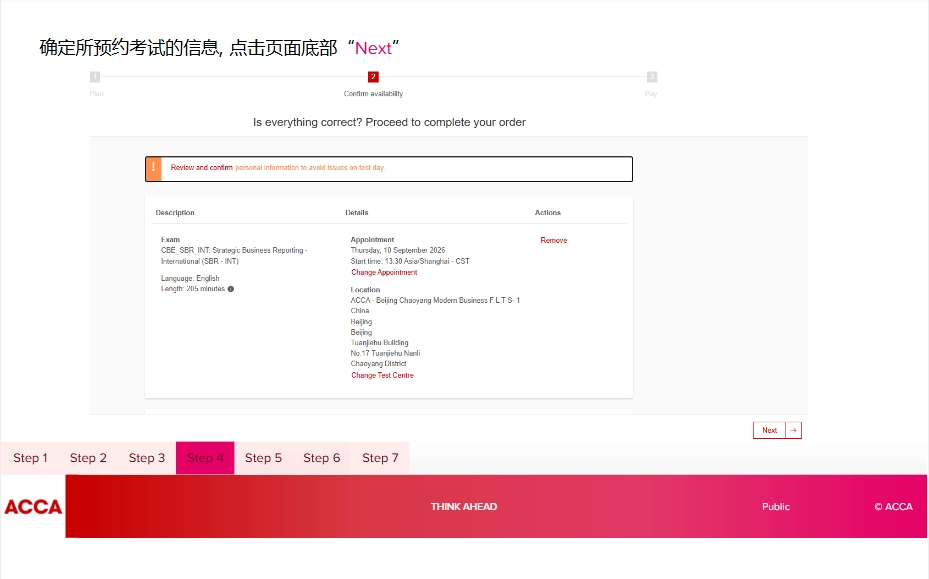The image size is (929, 579).
Task: Click the Start time 13:30 text
Action: [410, 261]
